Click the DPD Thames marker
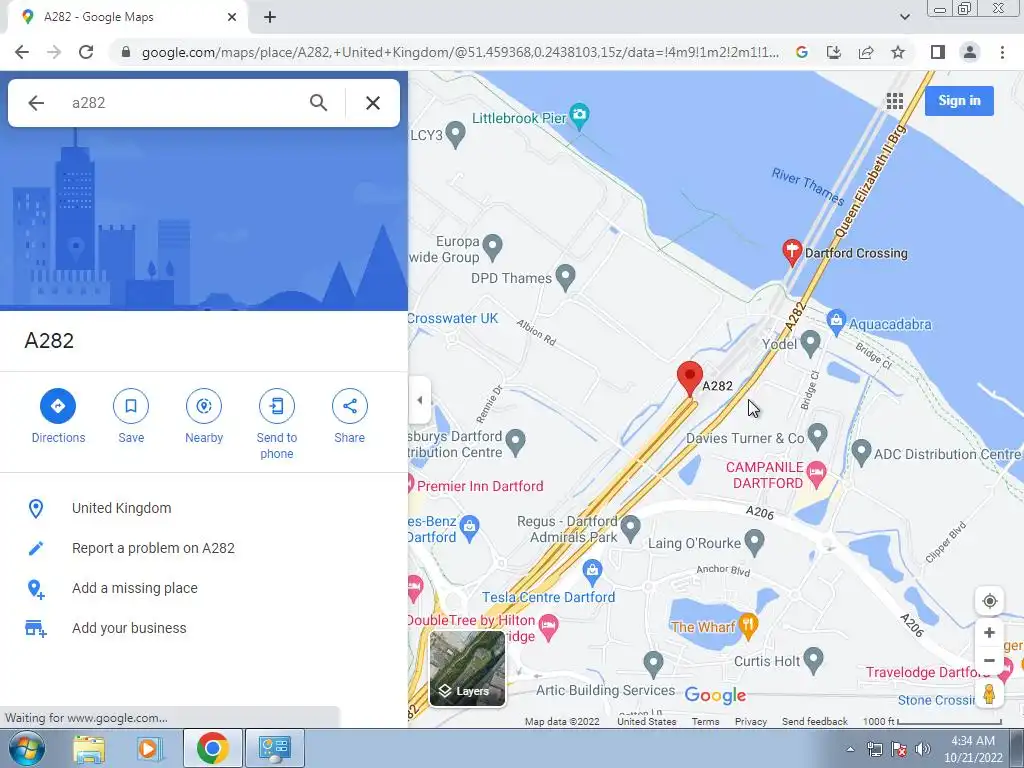The image size is (1024, 768). click(565, 277)
